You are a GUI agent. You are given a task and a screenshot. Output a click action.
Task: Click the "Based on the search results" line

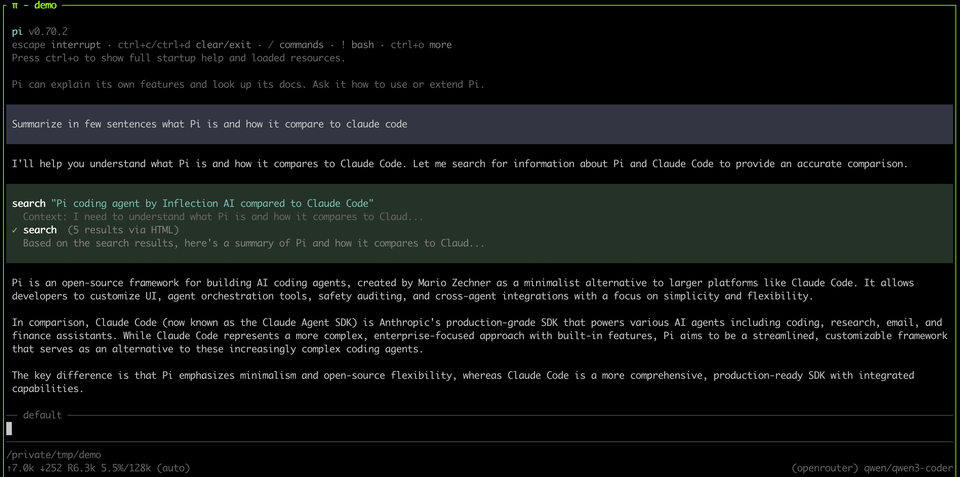tap(253, 243)
